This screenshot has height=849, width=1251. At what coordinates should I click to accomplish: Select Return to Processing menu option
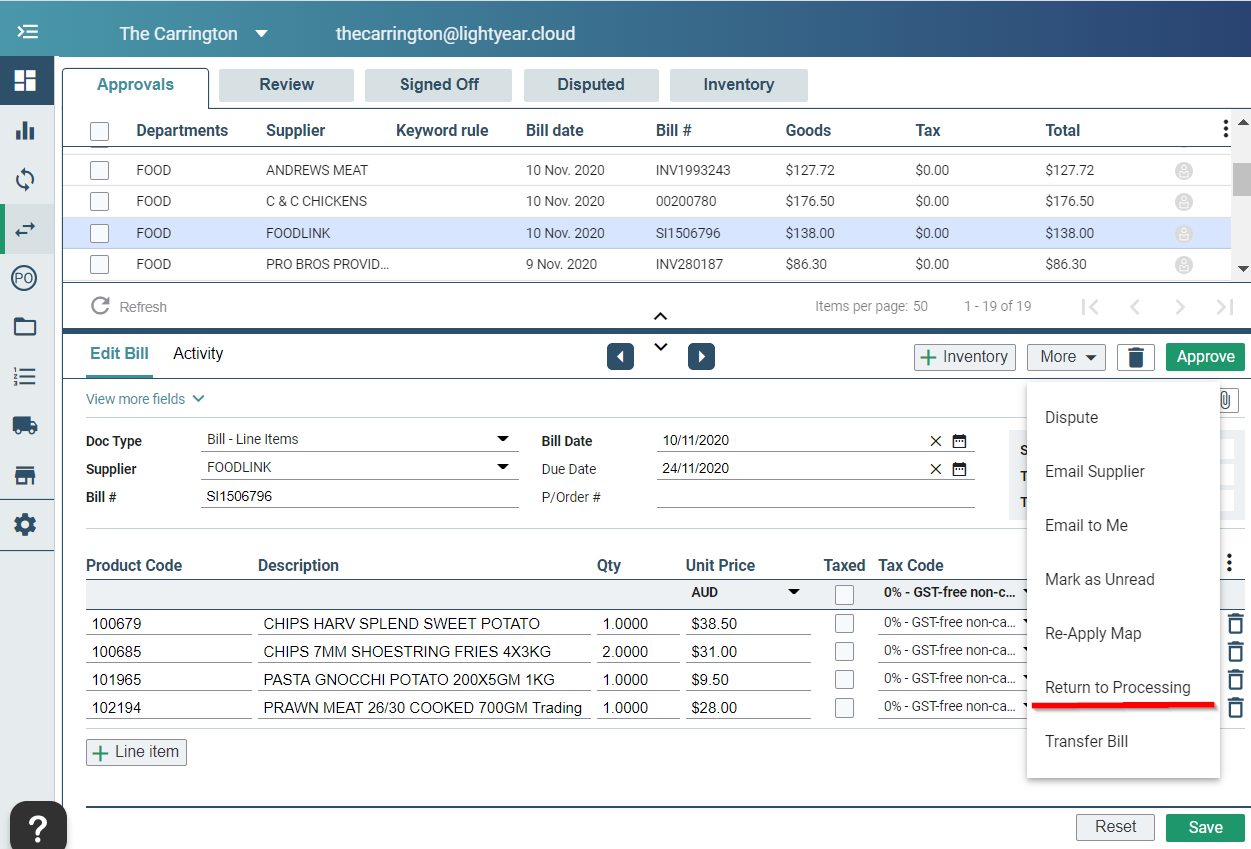1117,688
